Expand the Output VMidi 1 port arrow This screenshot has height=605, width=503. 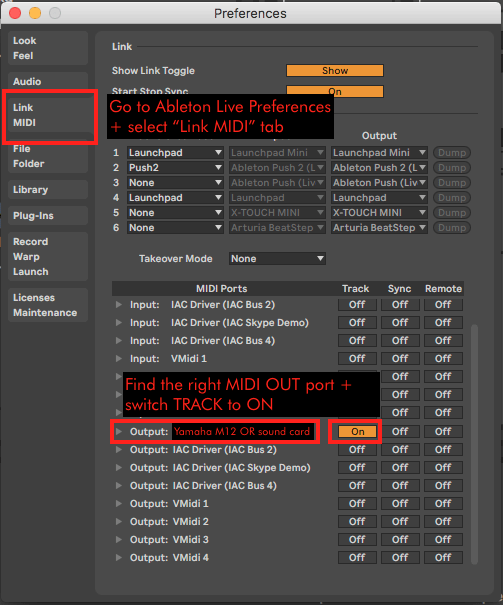(119, 504)
